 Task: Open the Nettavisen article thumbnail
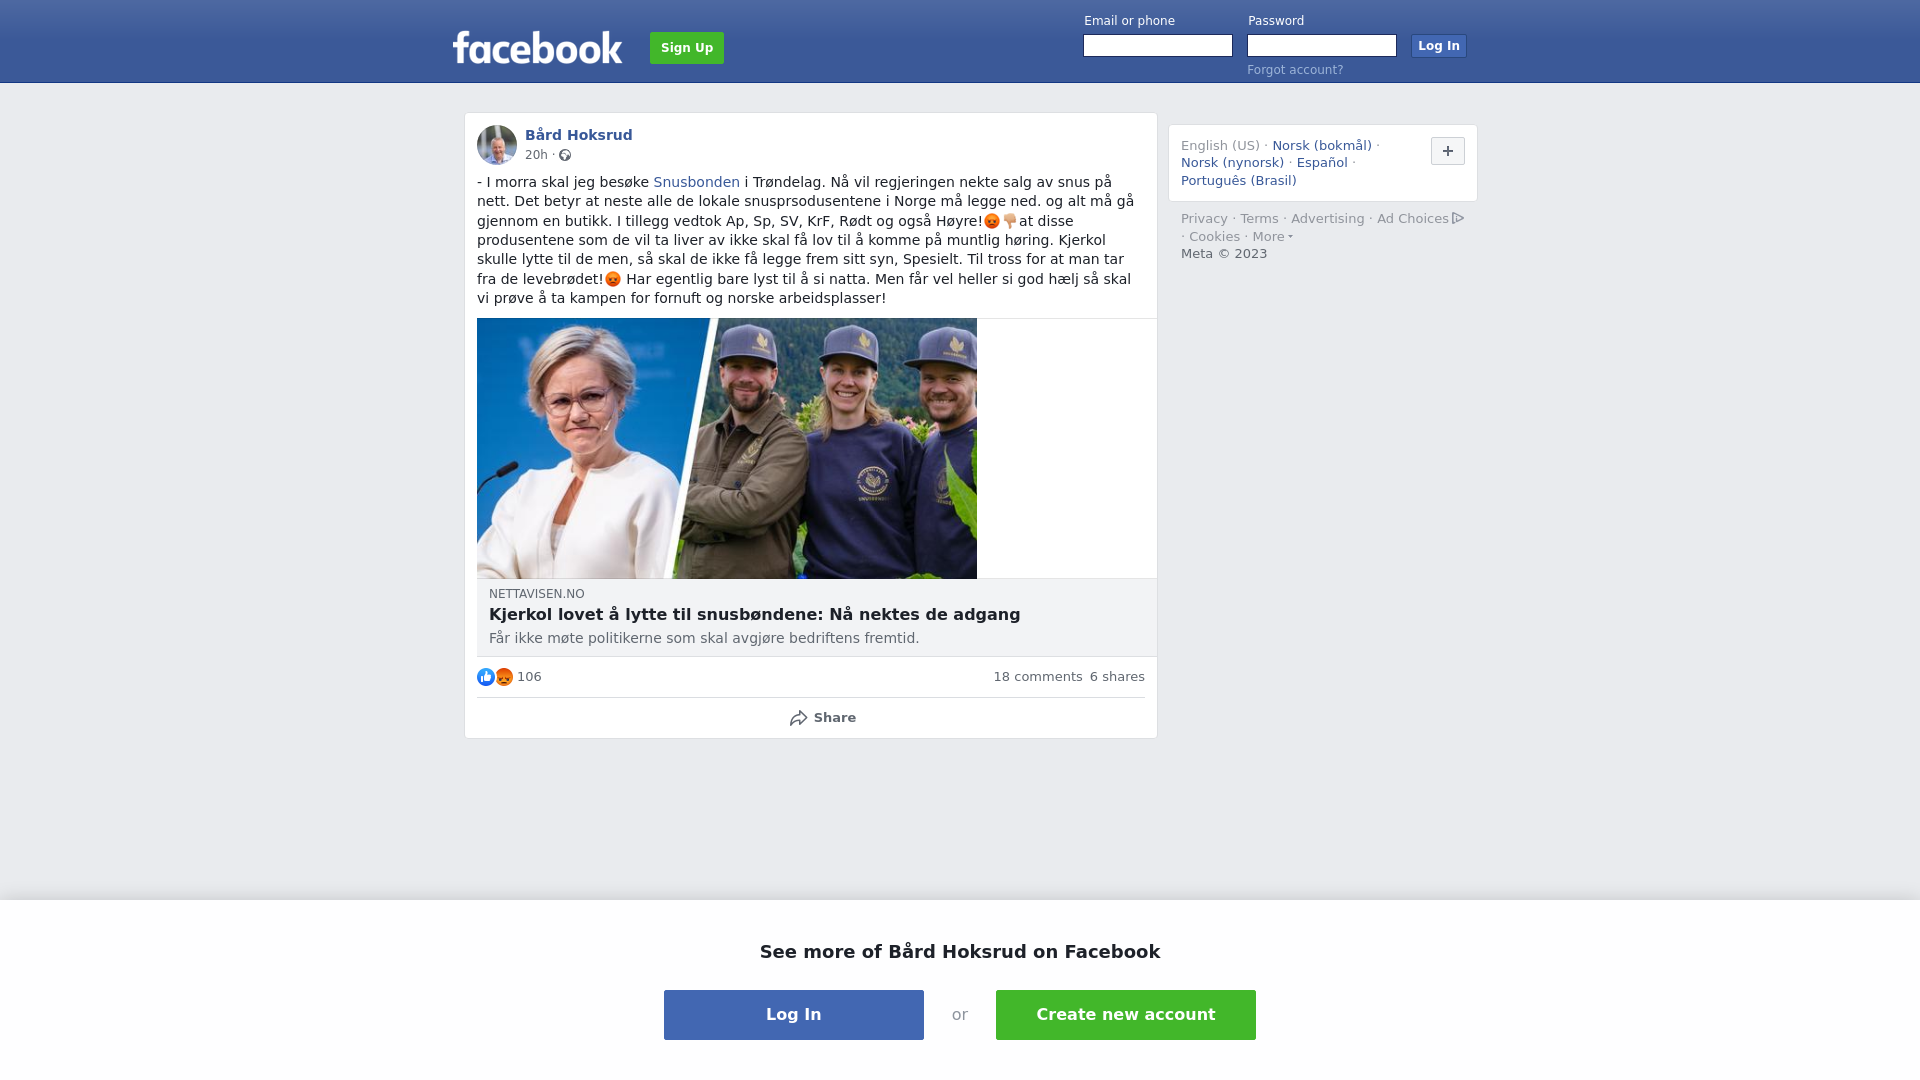[x=727, y=448]
